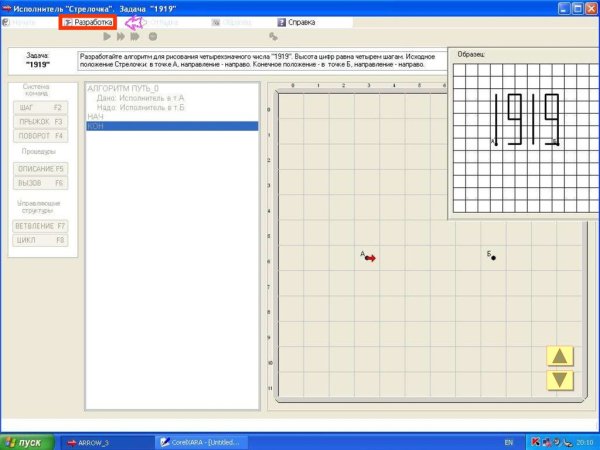Click the ШАГ F2 command button

click(x=40, y=106)
